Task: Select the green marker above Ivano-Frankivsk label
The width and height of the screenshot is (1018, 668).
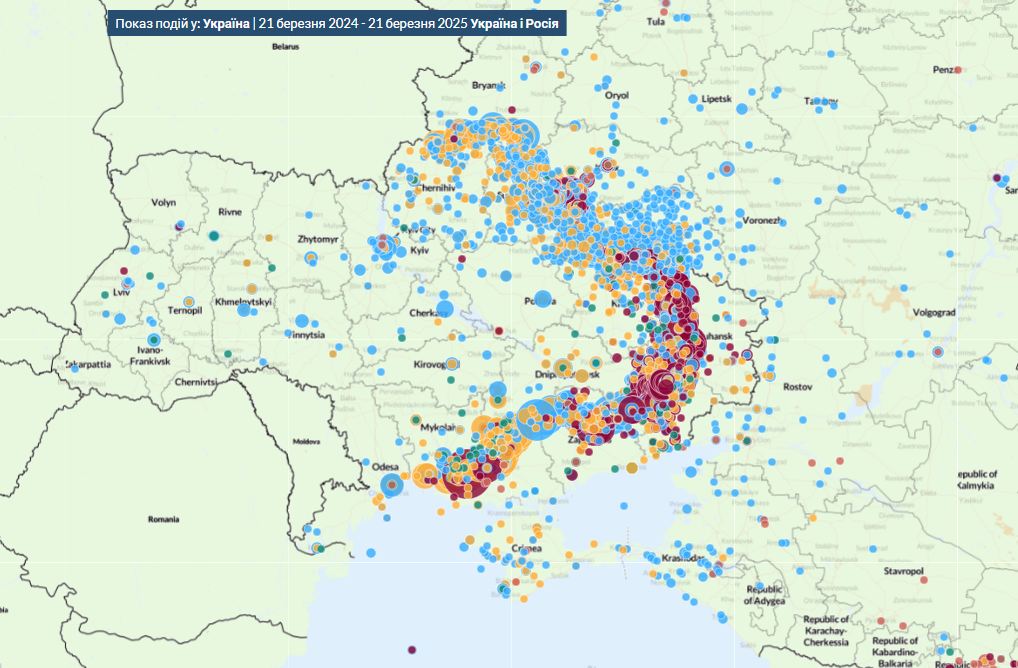Action: click(x=153, y=341)
